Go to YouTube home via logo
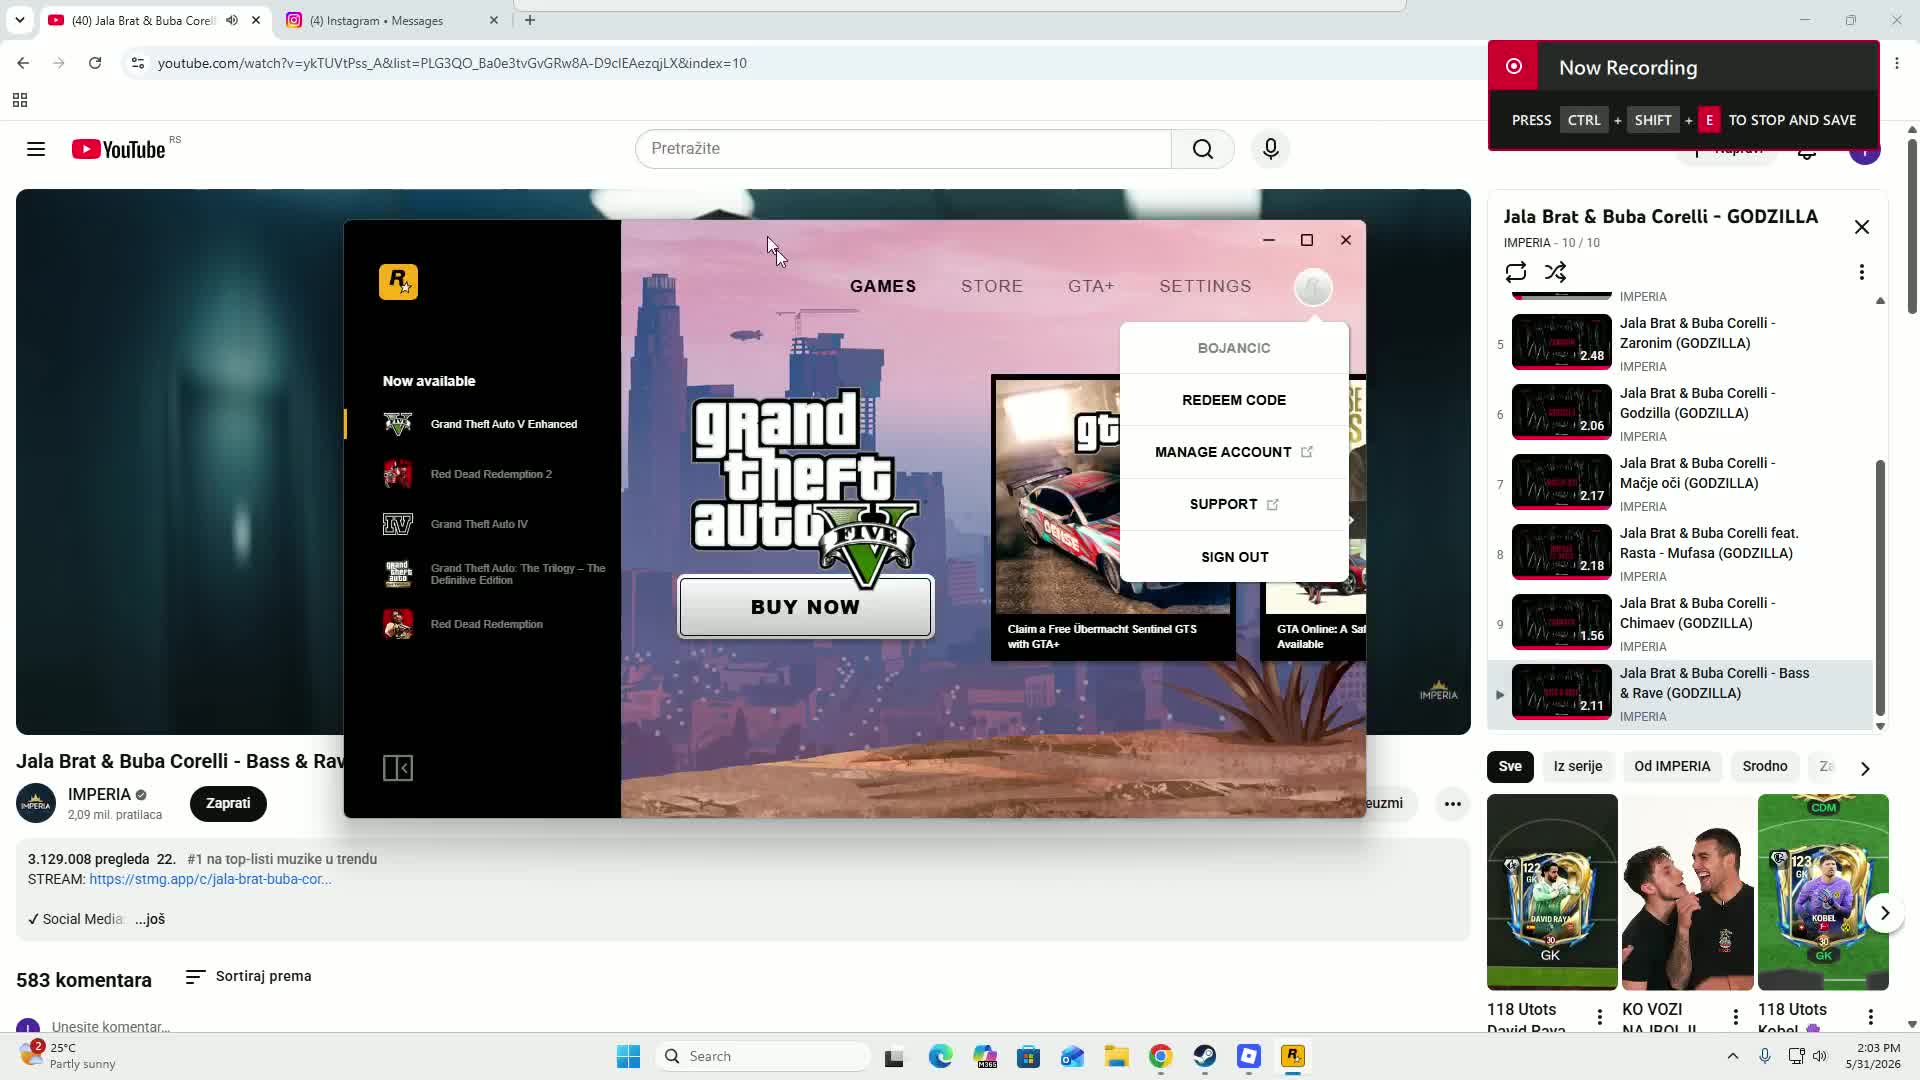The height and width of the screenshot is (1080, 1920). (118, 149)
